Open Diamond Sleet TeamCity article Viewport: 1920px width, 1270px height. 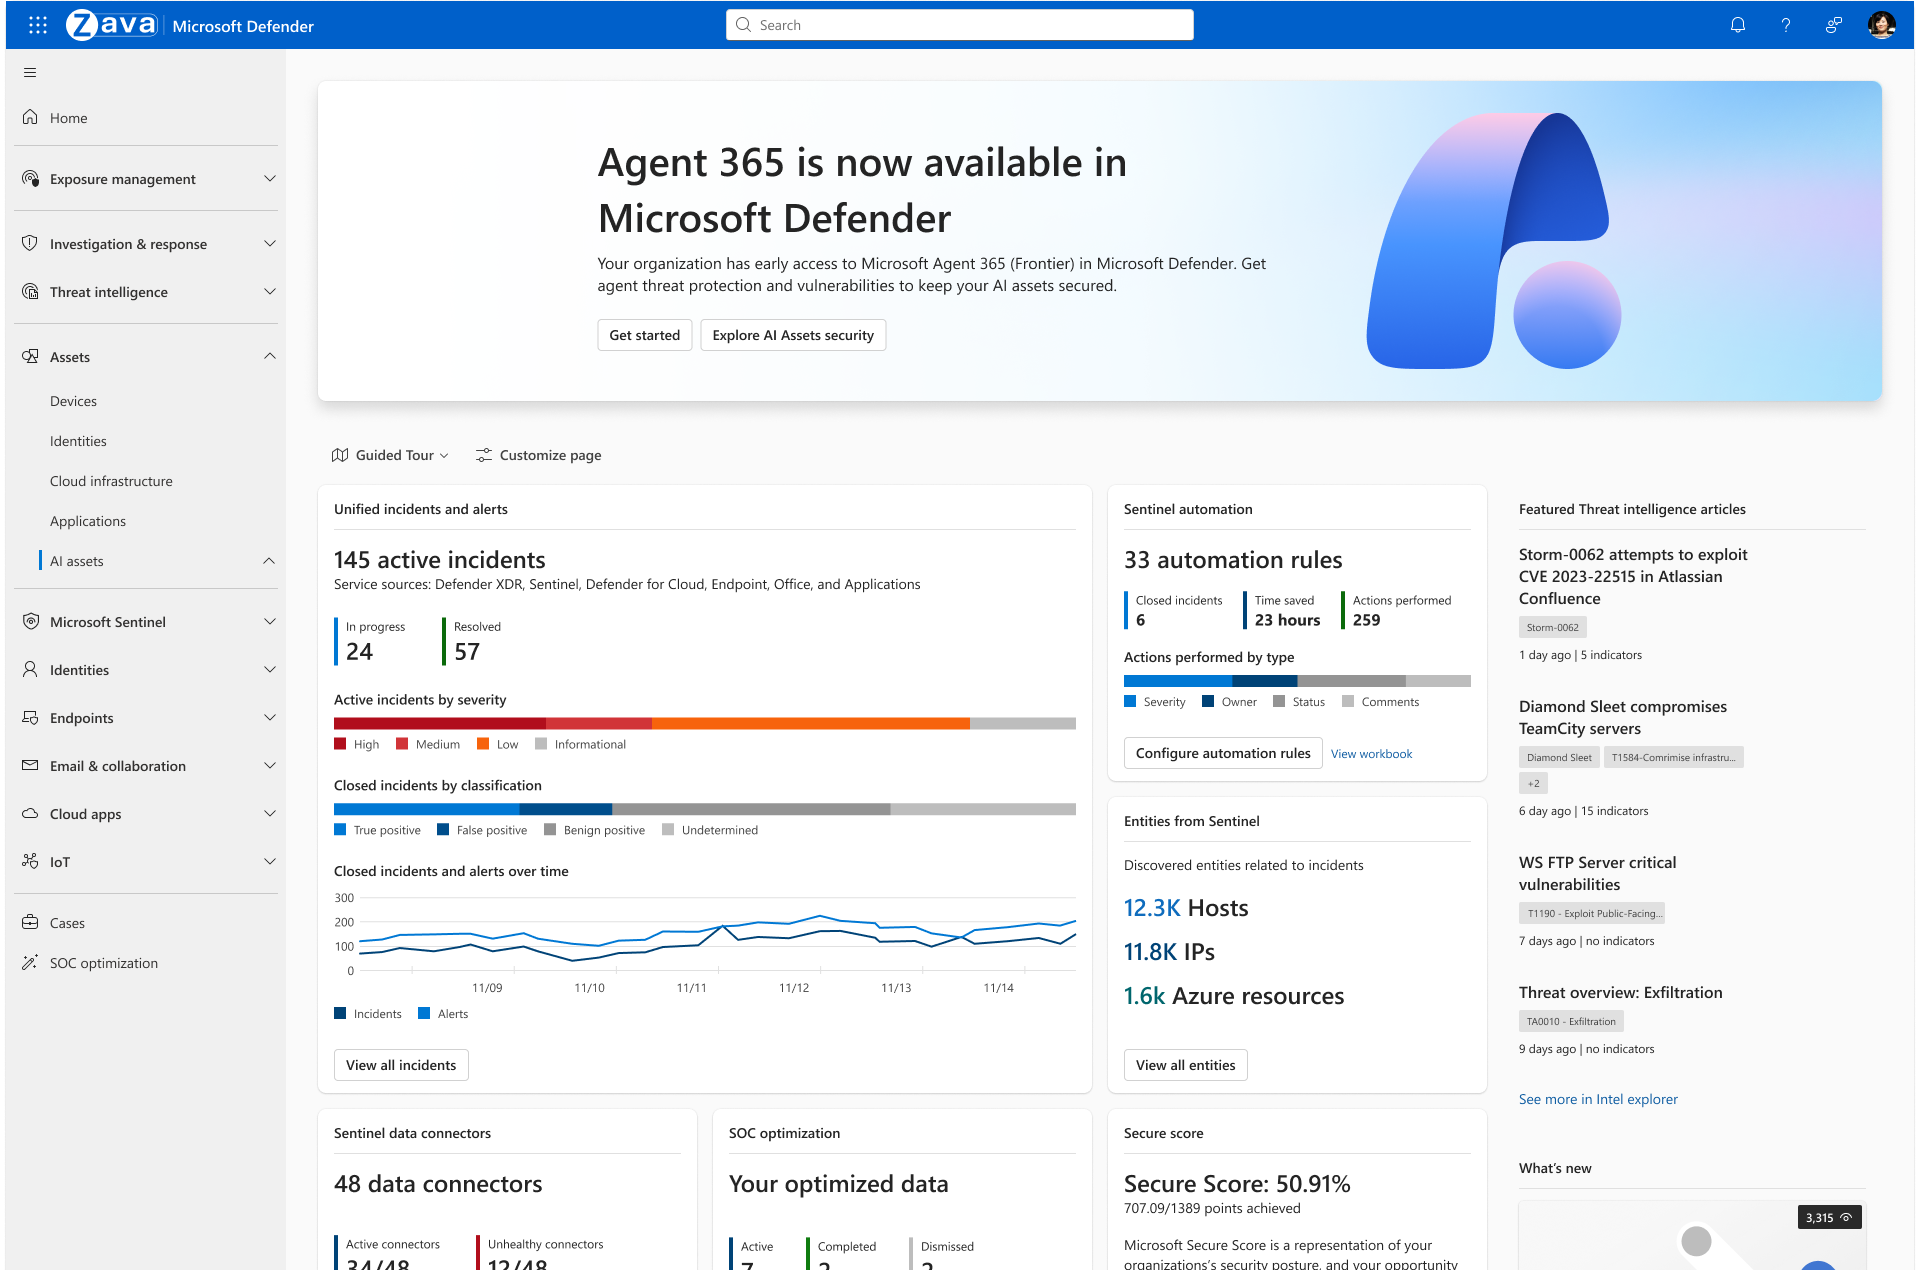tap(1623, 717)
